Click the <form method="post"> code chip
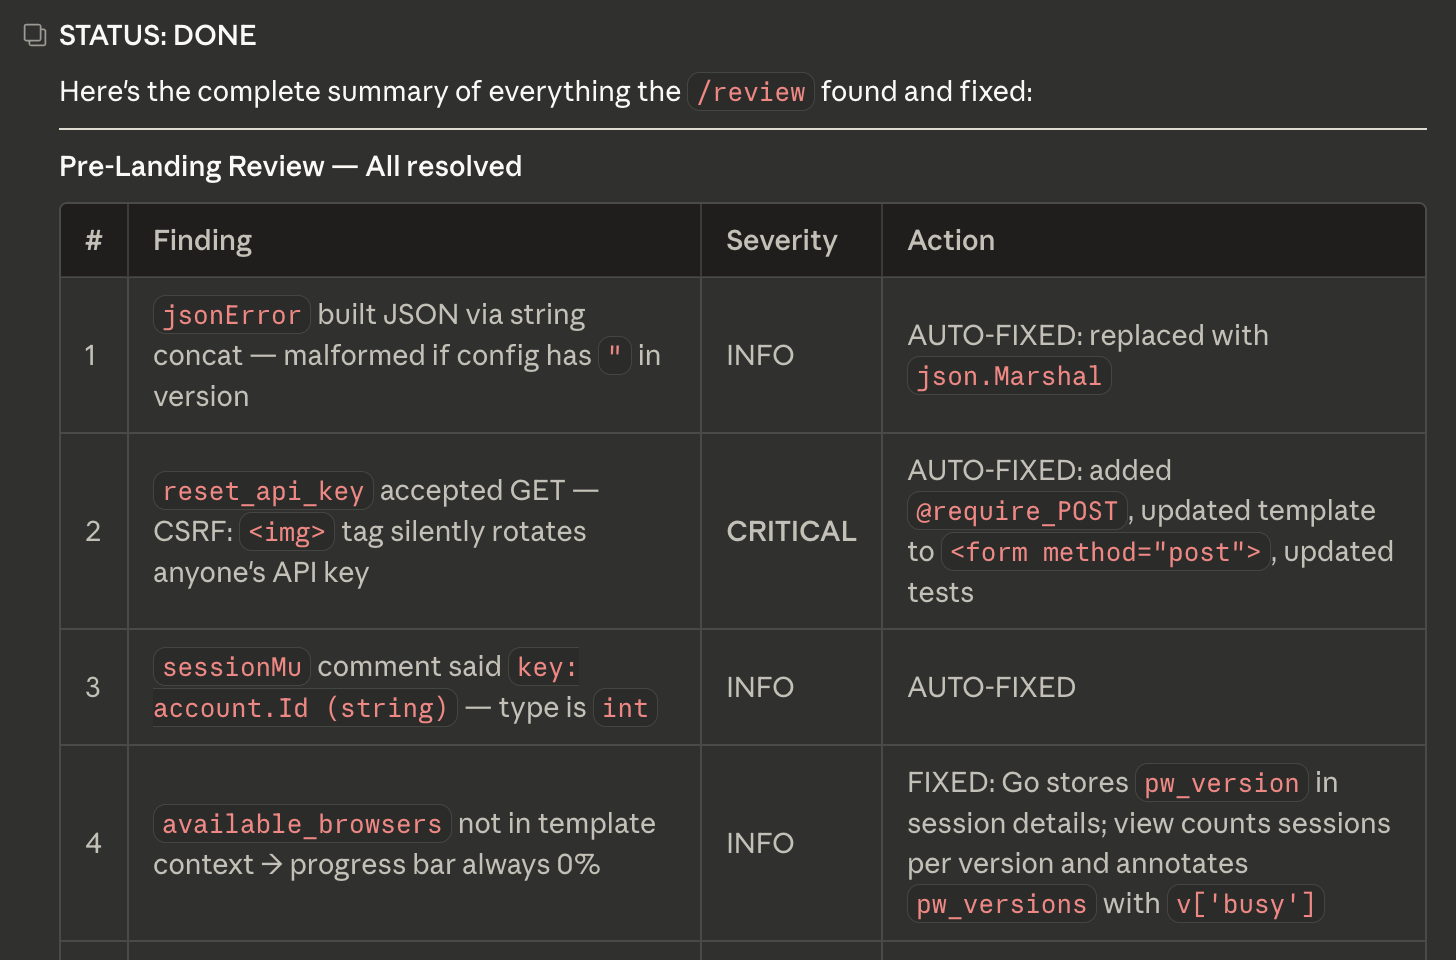This screenshot has height=960, width=1456. click(x=1105, y=552)
